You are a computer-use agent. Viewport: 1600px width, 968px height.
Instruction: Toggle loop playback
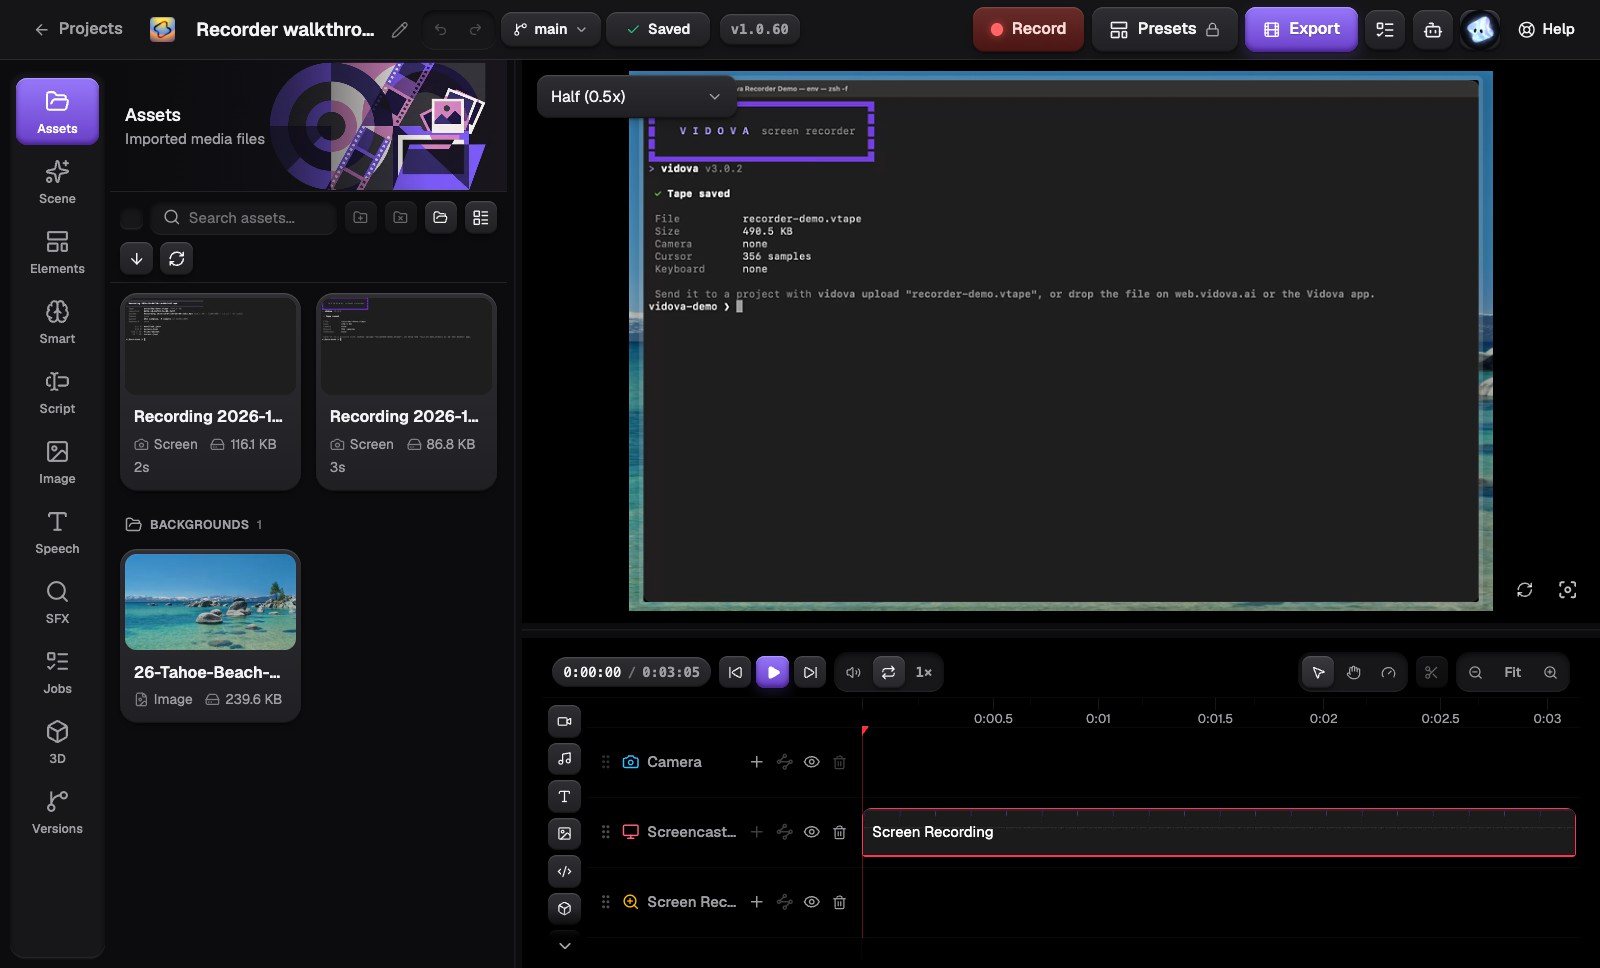[888, 673]
